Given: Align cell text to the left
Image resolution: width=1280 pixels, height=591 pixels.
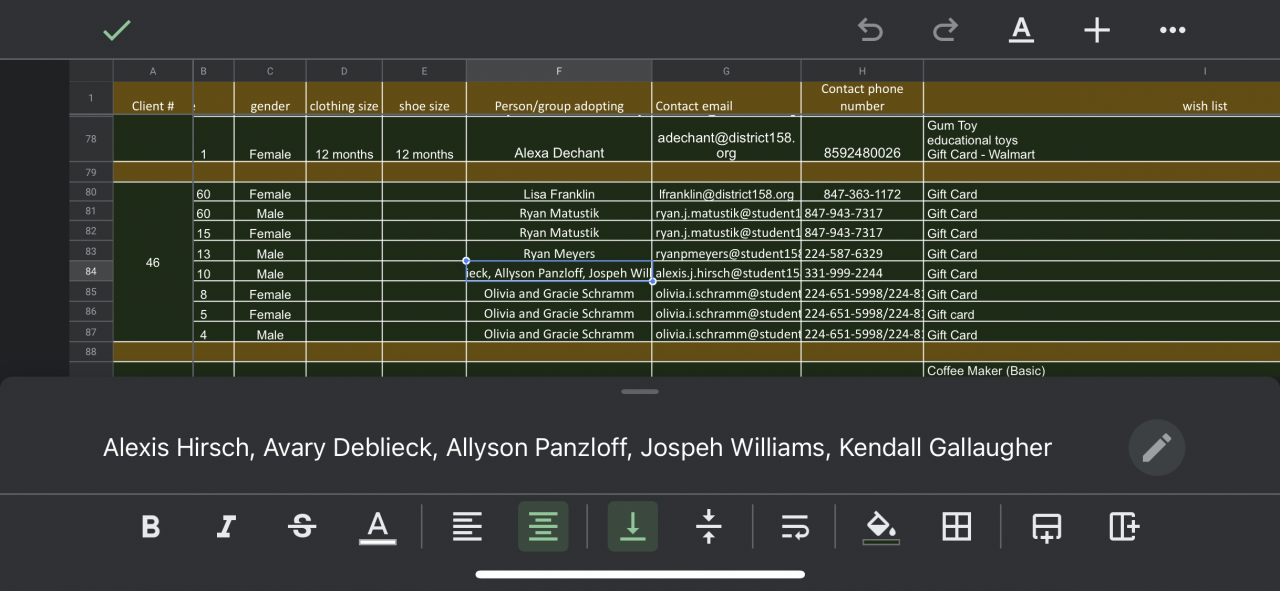Looking at the screenshot, I should pos(467,526).
